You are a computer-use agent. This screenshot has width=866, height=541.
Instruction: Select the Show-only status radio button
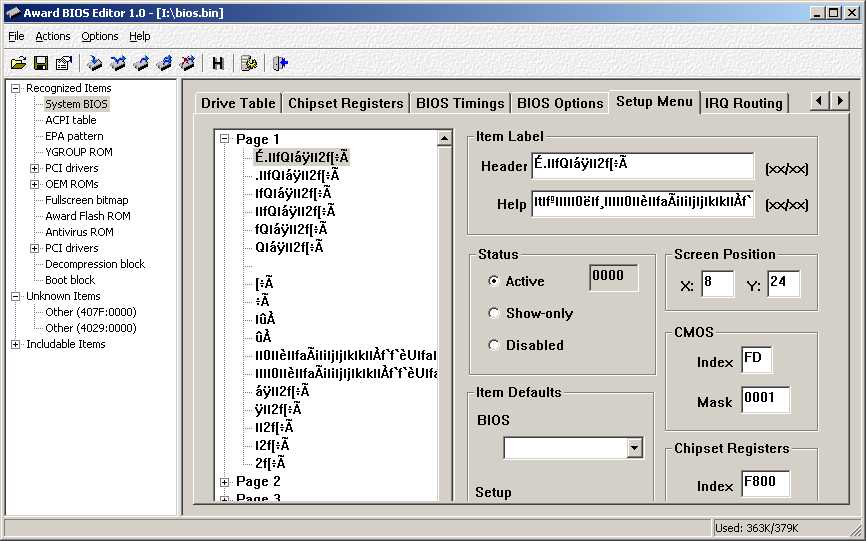coord(494,313)
